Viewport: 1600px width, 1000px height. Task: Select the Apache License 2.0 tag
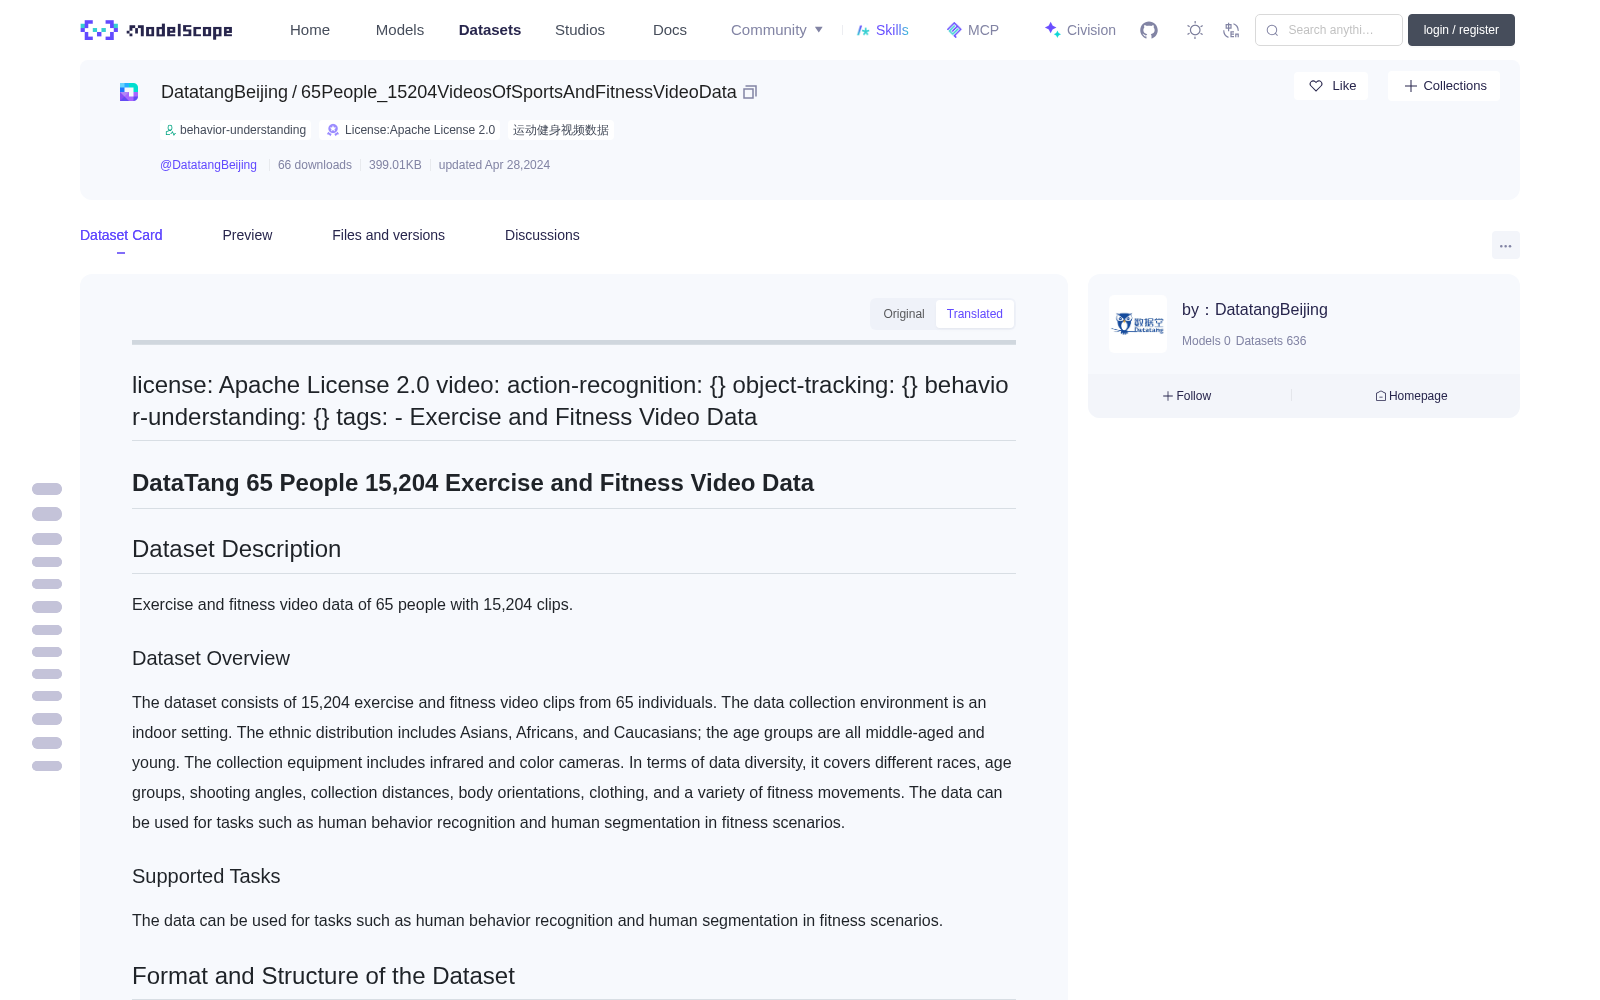[x=411, y=130]
